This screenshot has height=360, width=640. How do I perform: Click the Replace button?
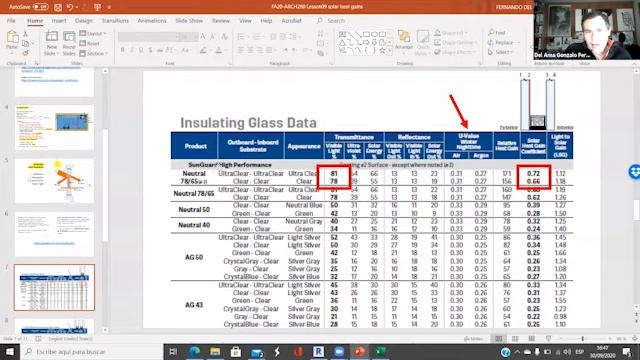pos(504,42)
